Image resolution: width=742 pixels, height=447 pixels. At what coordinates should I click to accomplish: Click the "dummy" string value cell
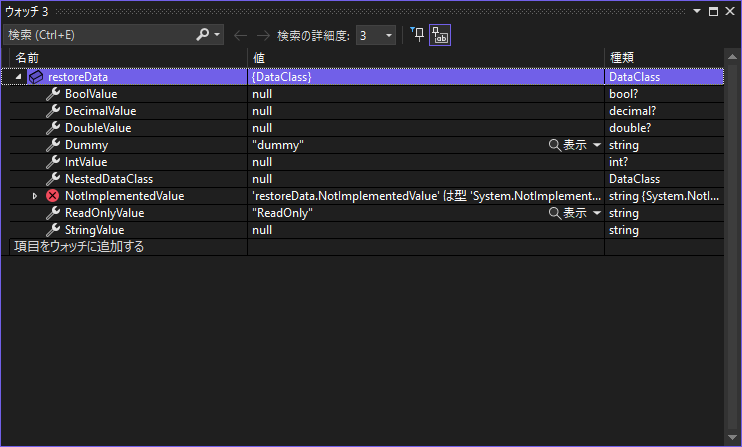(x=278, y=145)
